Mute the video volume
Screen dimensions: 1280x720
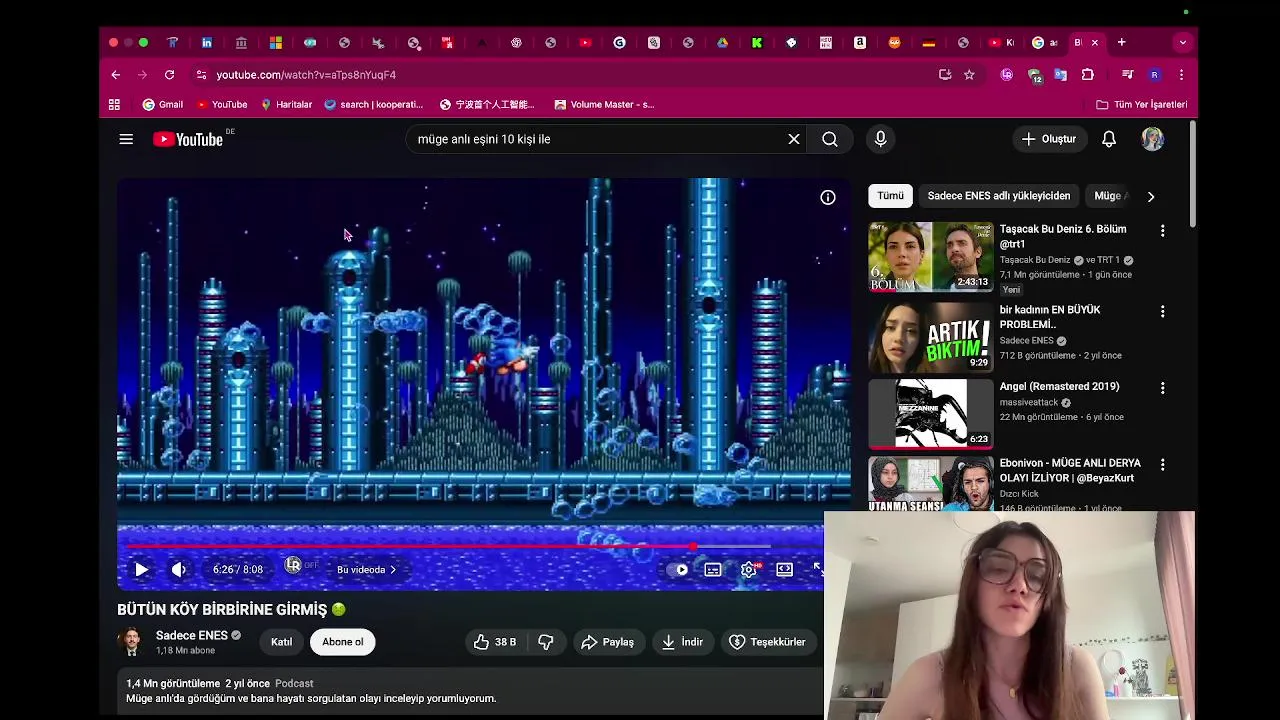(179, 570)
